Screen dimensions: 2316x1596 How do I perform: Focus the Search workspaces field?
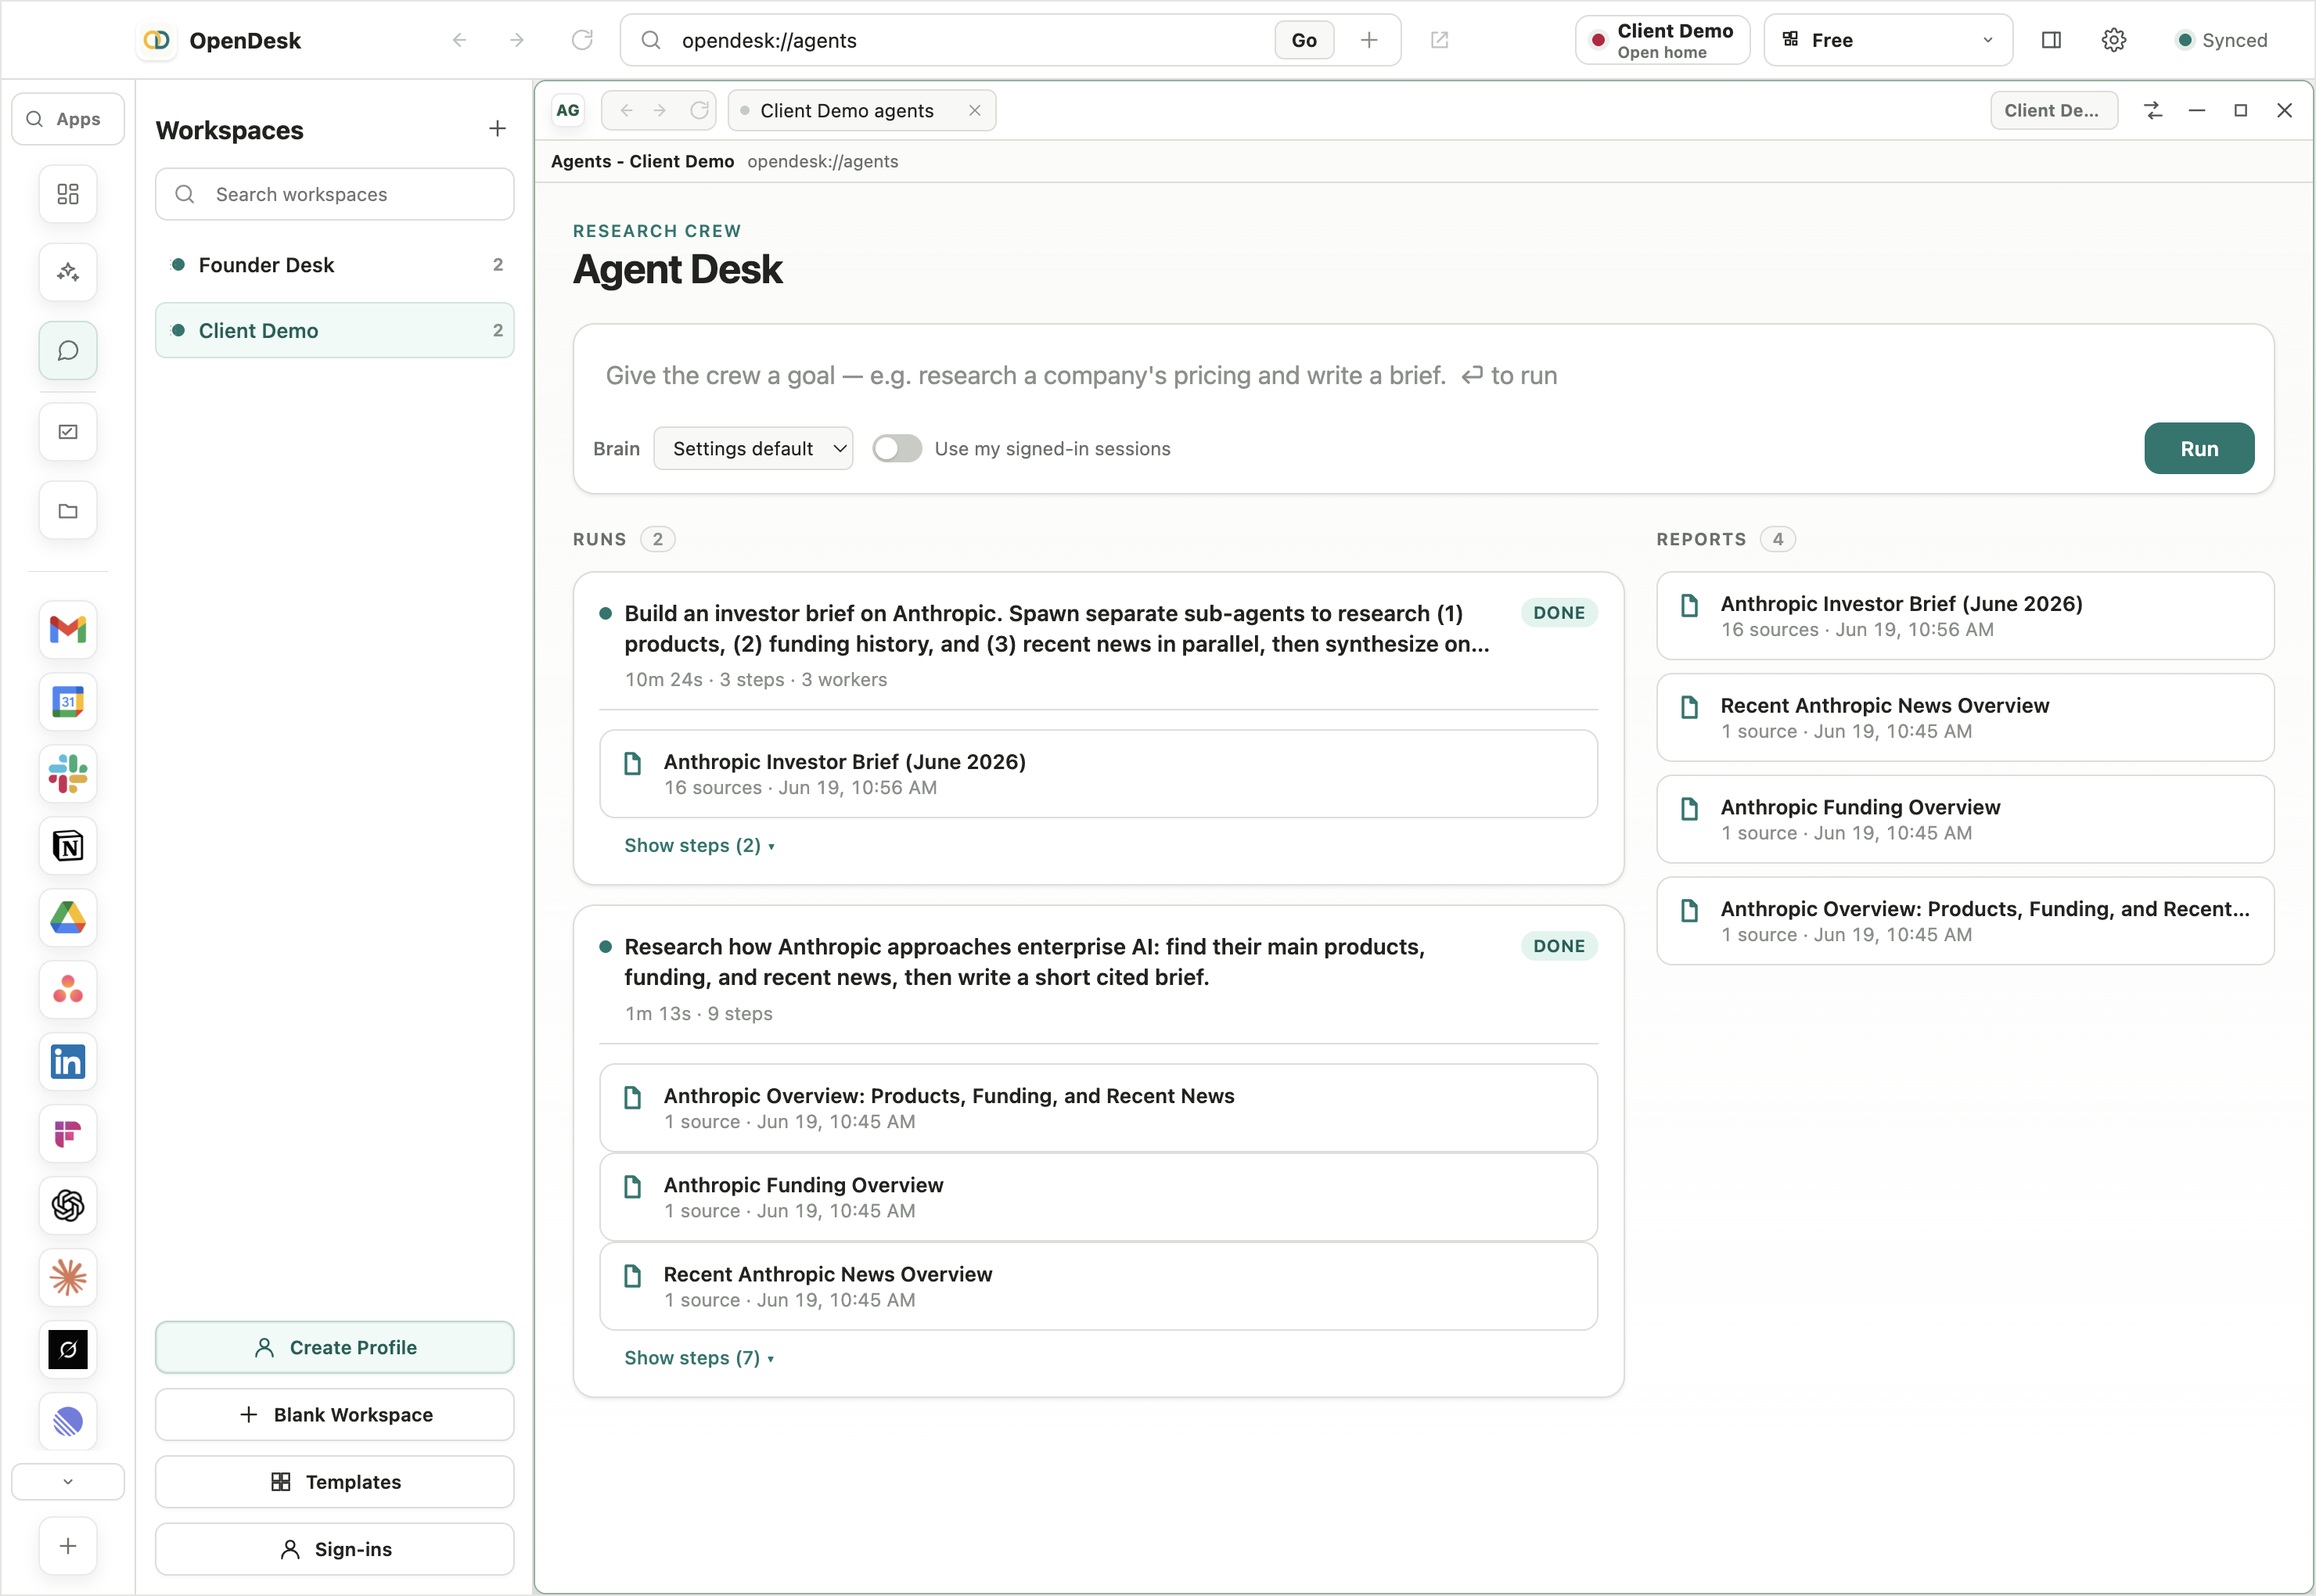[x=335, y=194]
